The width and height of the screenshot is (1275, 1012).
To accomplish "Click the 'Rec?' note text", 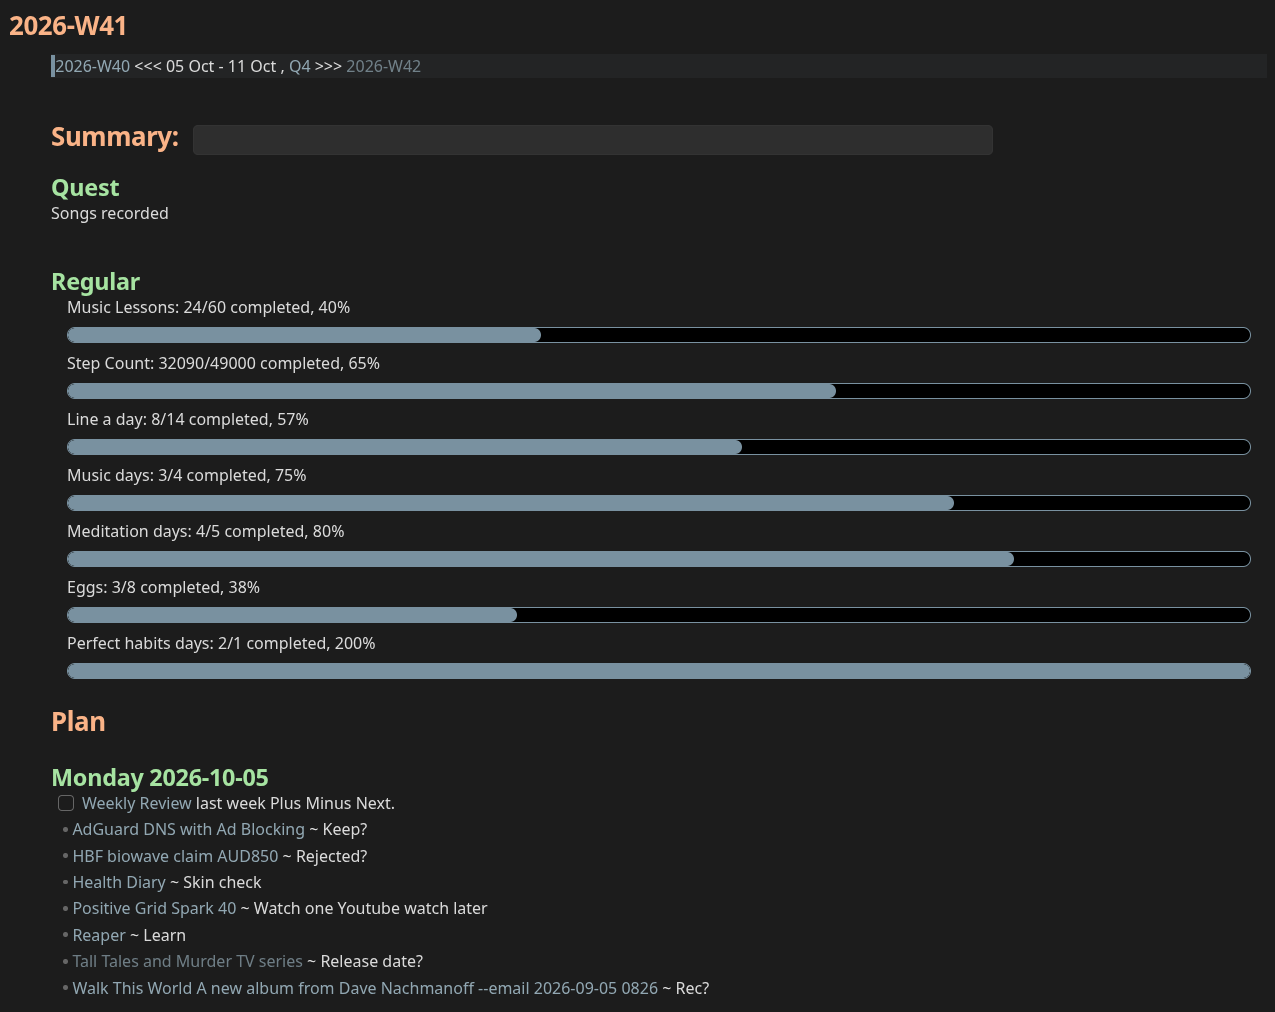I will point(693,988).
